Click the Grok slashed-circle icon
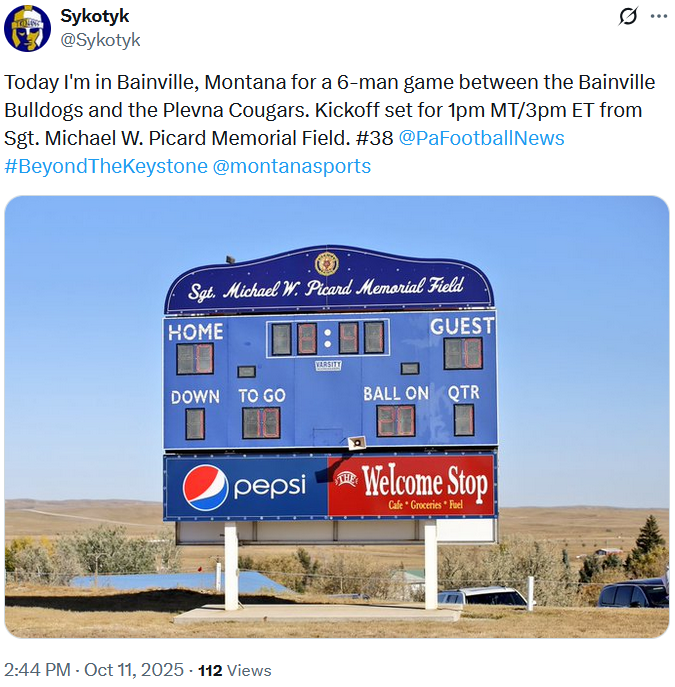Screen dimensions: 675x687 628,17
